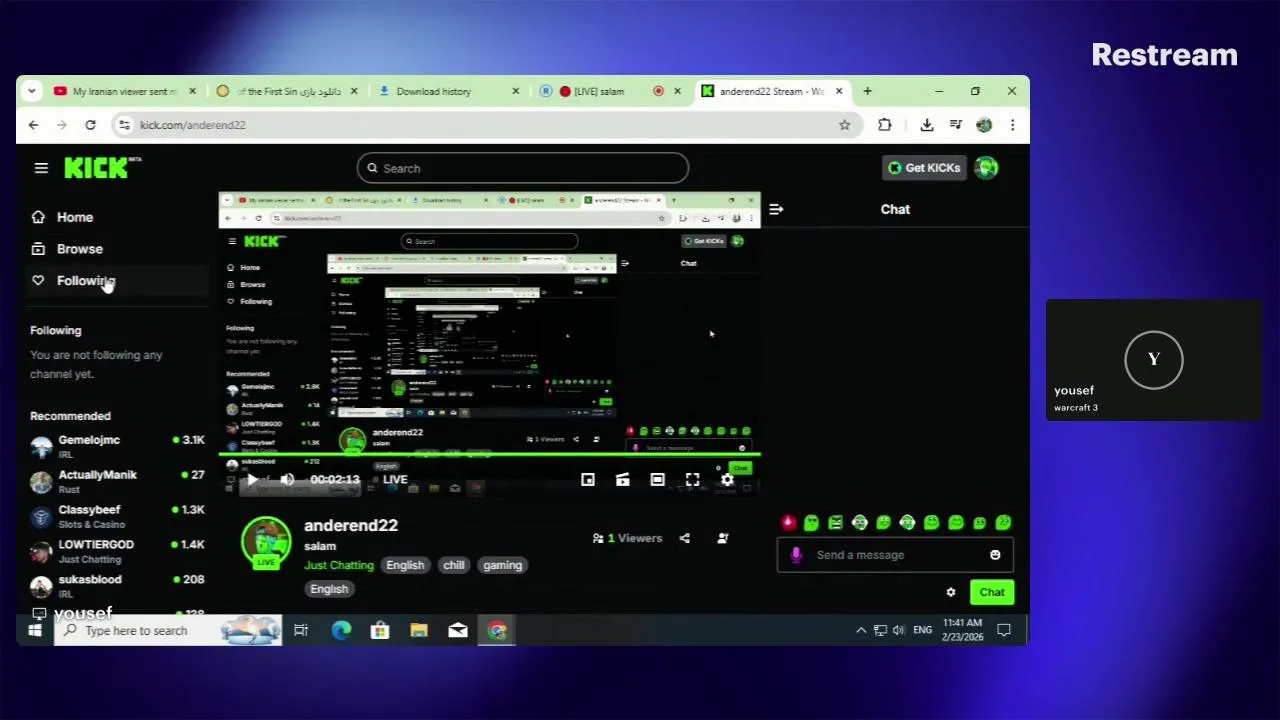Viewport: 1280px width, 720px height.
Task: Create a clip with the player clip icon
Action: point(622,480)
